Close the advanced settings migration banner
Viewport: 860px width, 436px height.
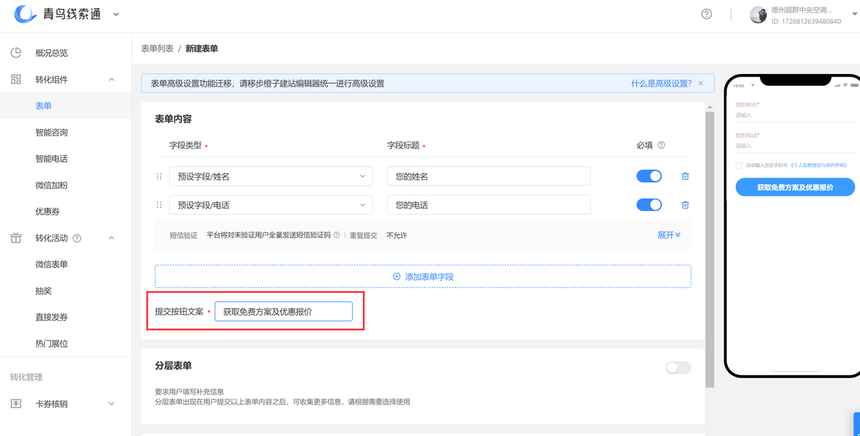[x=701, y=84]
